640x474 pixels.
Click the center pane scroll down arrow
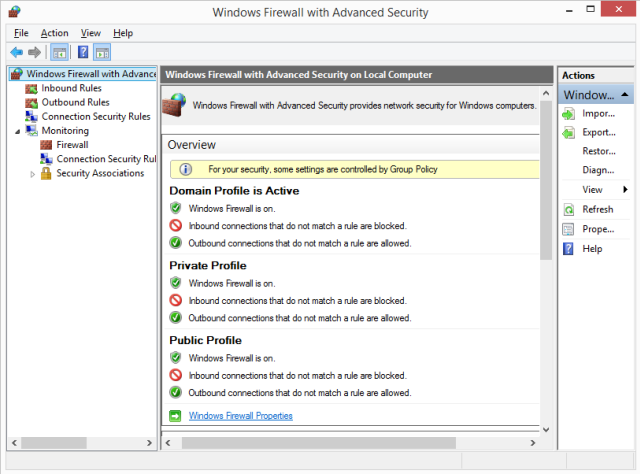click(546, 429)
